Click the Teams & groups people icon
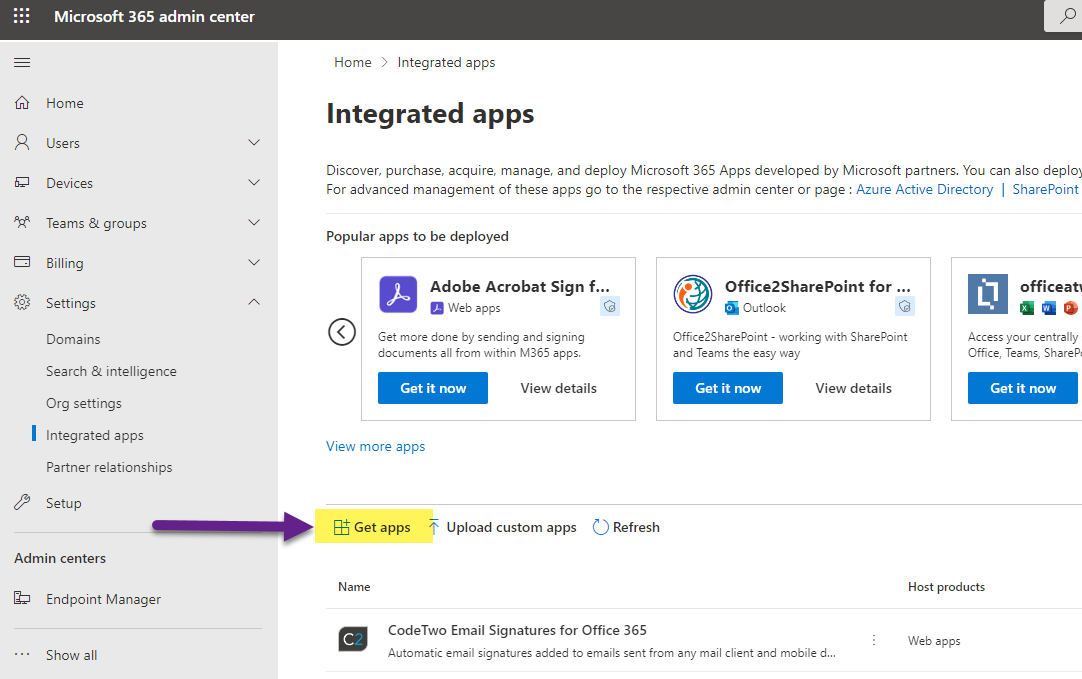1082x679 pixels. point(22,222)
